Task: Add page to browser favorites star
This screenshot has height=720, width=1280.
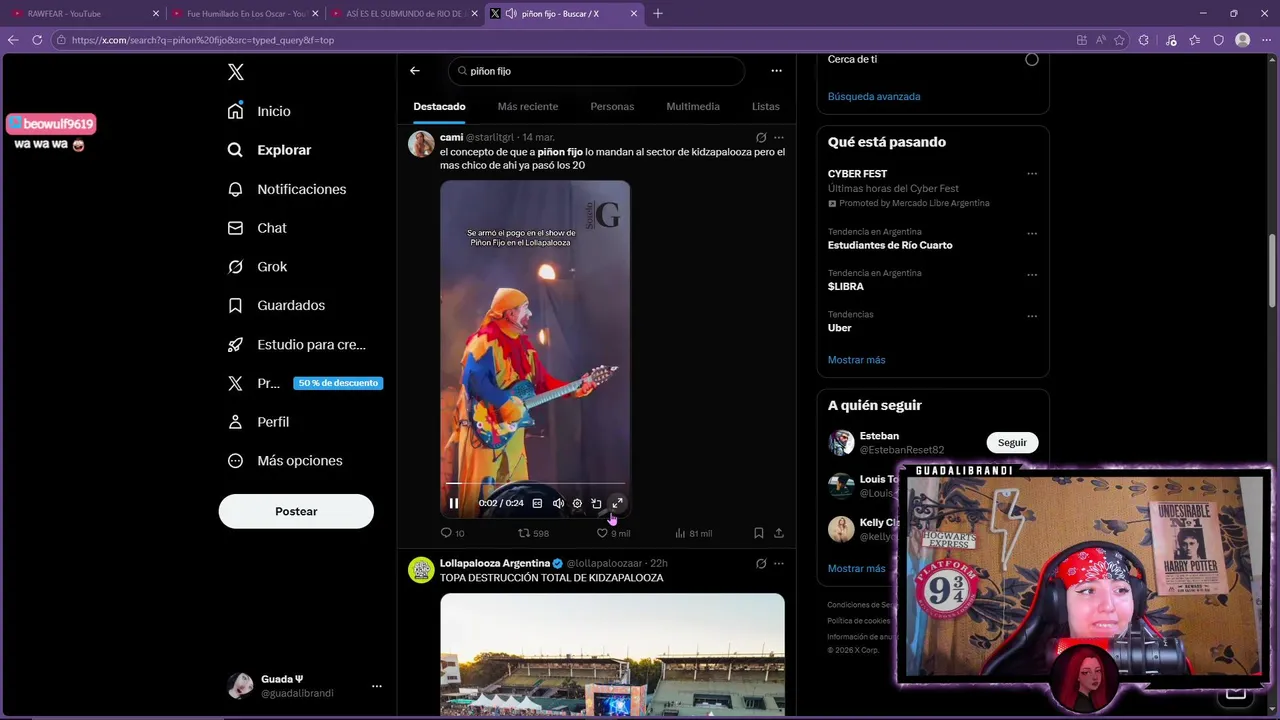Action: click(1119, 40)
